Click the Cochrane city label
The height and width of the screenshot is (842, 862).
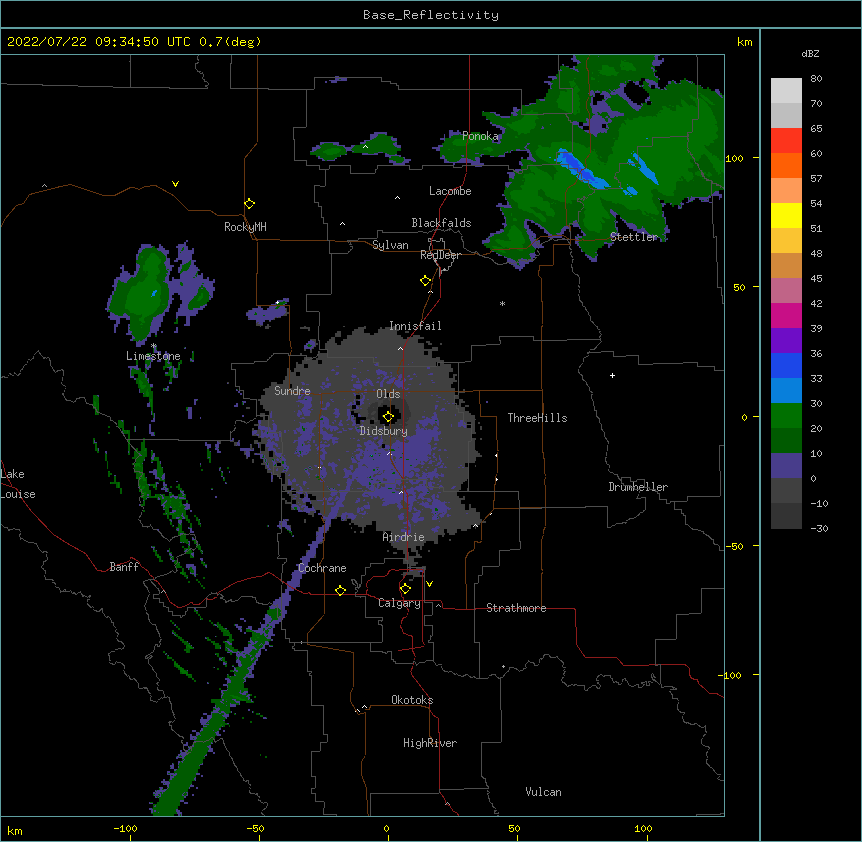322,568
